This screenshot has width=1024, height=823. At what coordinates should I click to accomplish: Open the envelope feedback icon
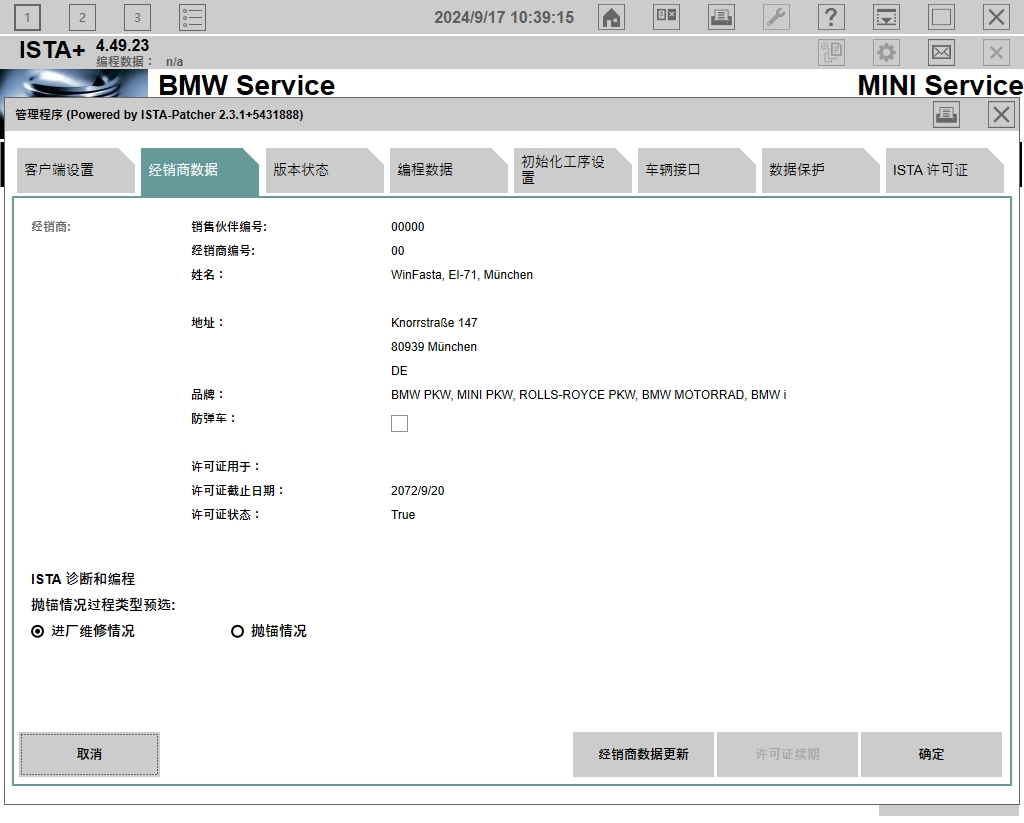click(941, 52)
